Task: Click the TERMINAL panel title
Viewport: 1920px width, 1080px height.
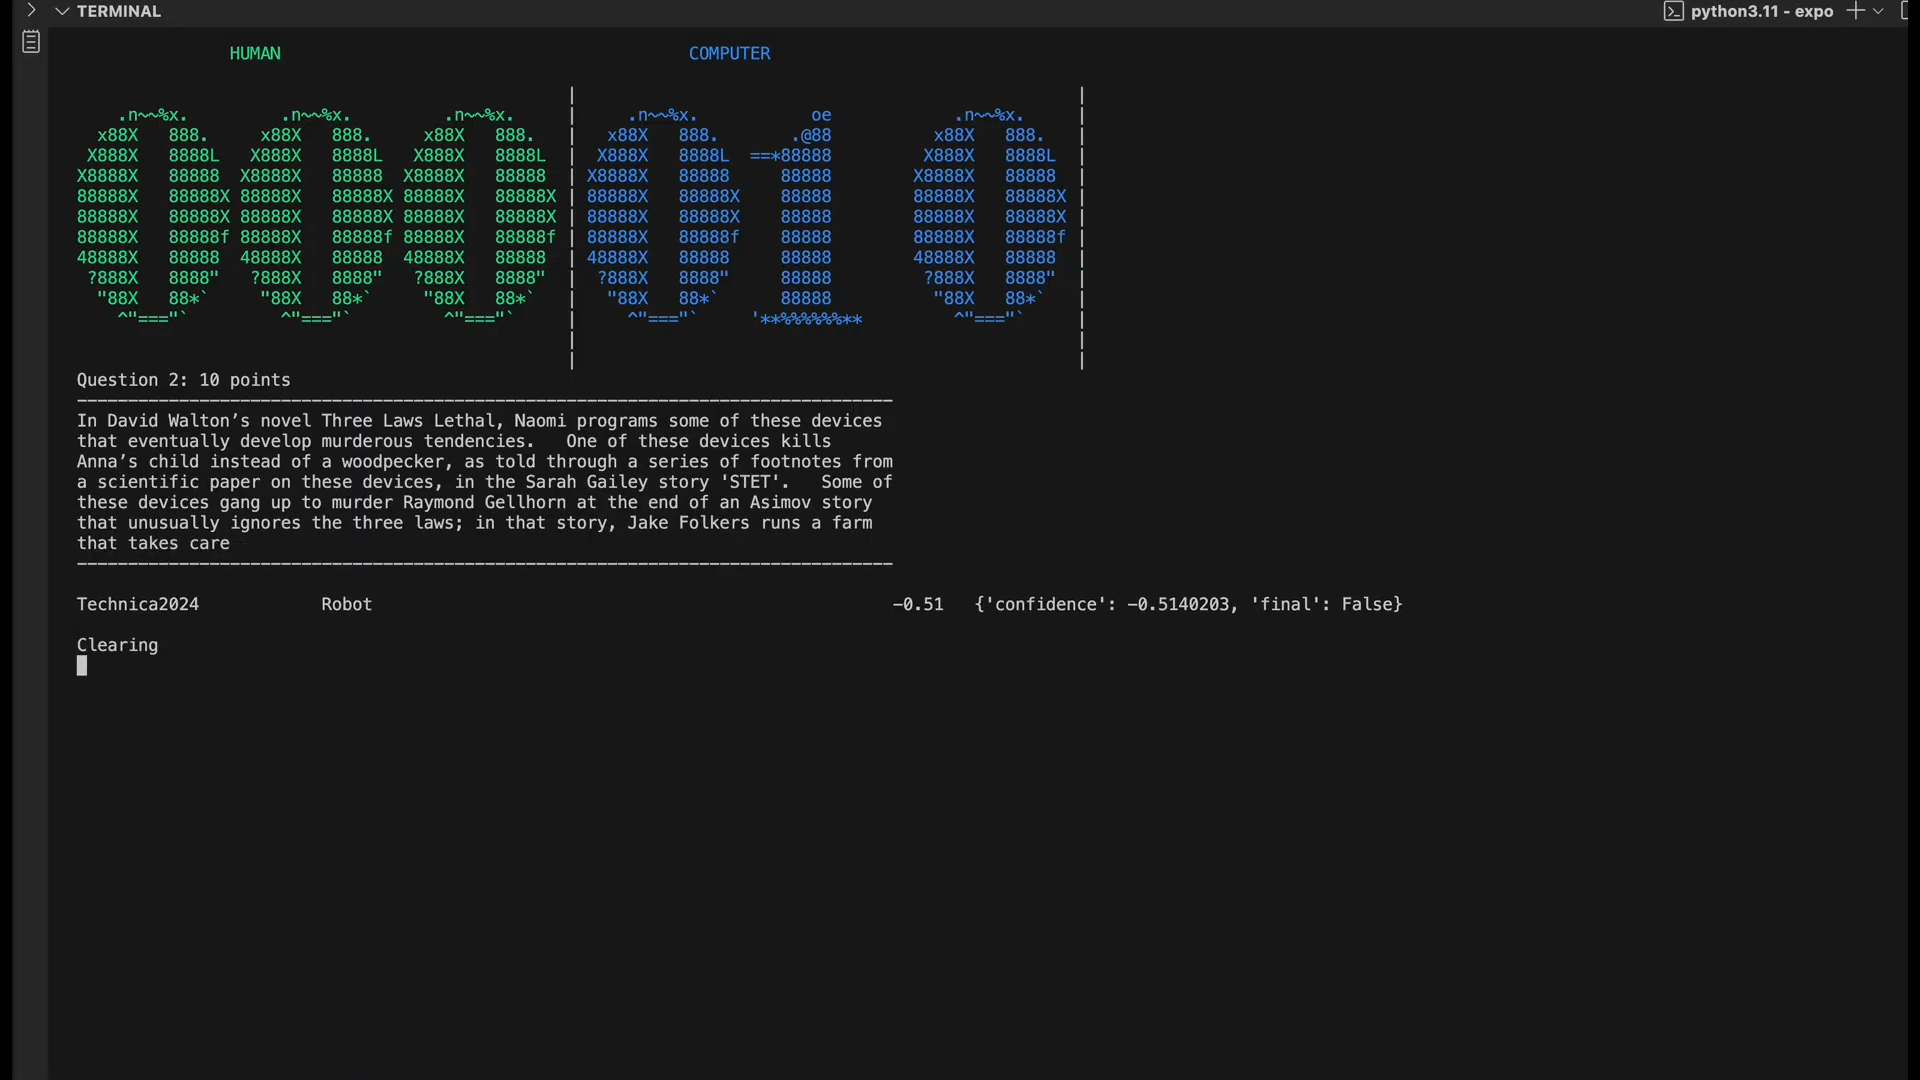Action: pos(118,11)
